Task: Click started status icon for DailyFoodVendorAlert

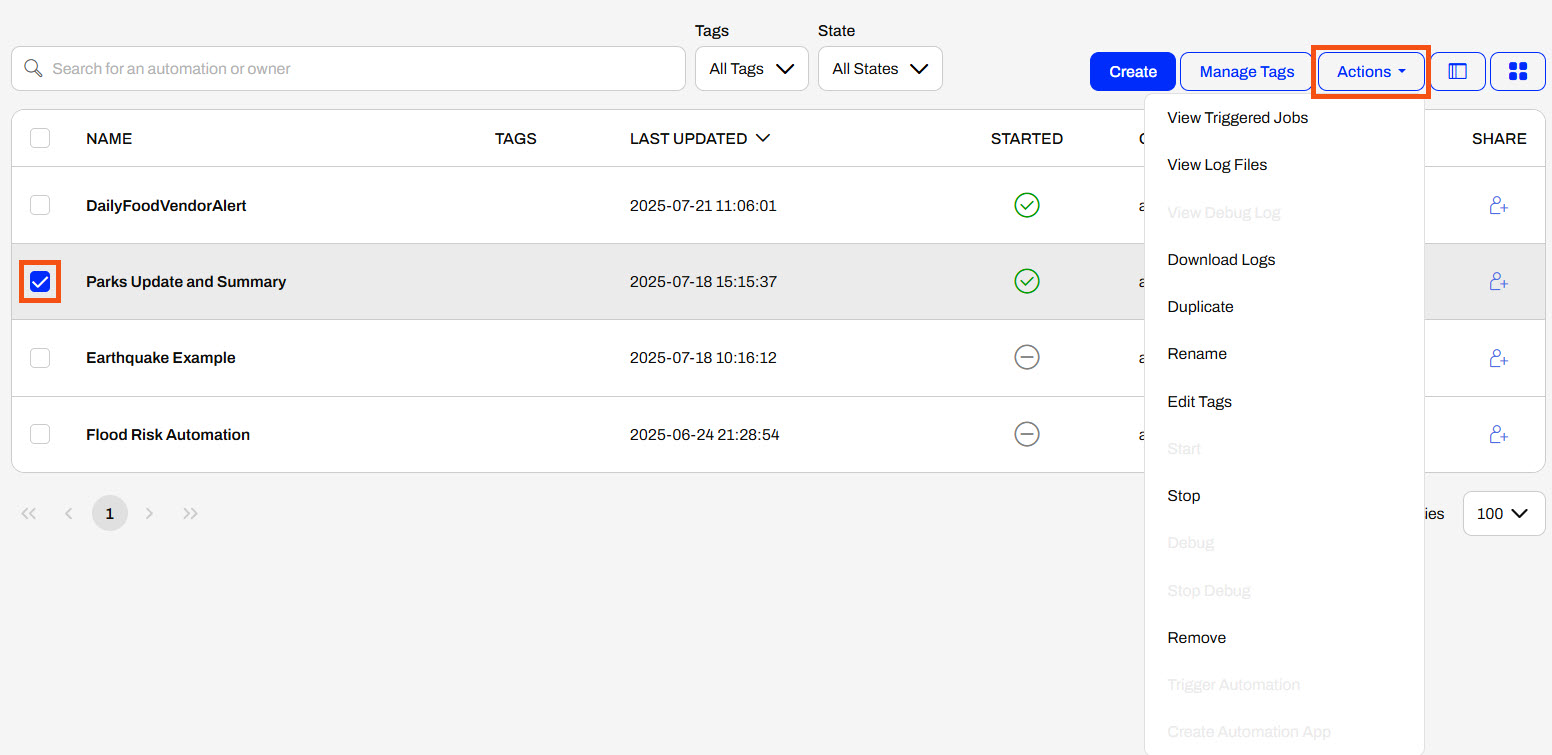Action: (1026, 205)
